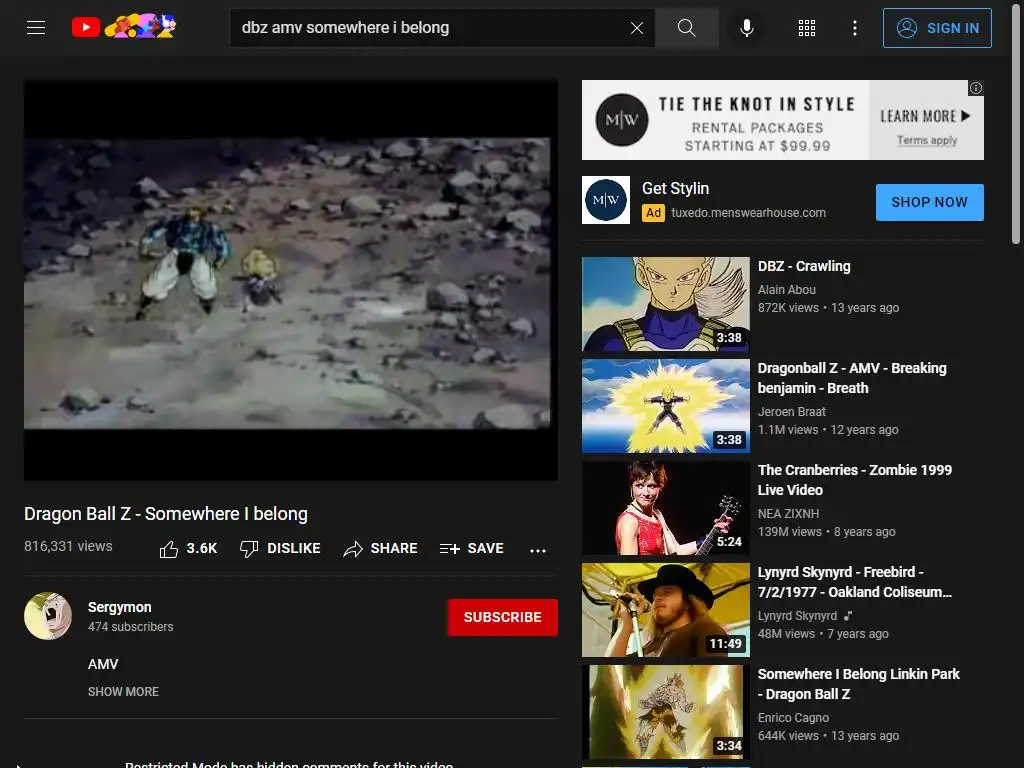1024x768 pixels.
Task: Click the video title Dragon Ball Z
Action: 166,514
